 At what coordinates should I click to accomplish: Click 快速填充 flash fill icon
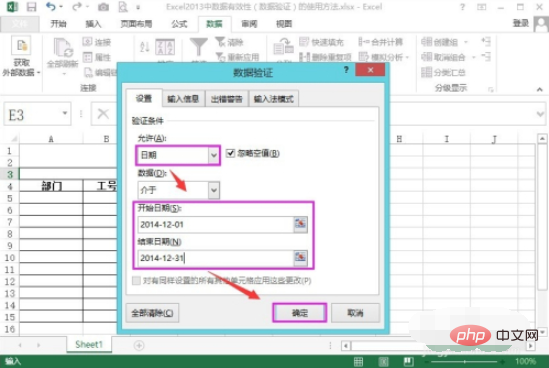[x=304, y=42]
